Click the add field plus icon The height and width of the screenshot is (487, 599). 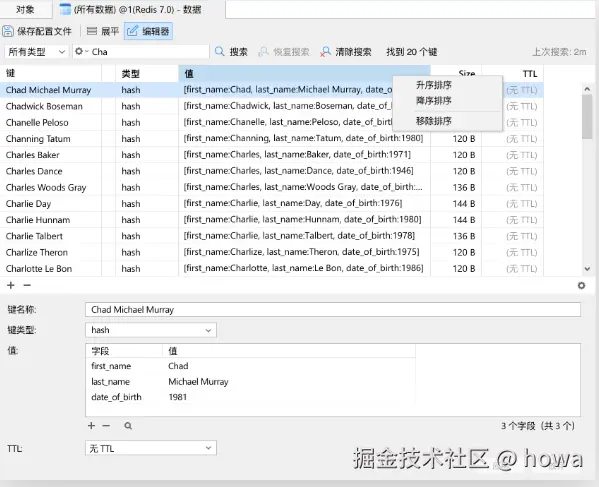click(x=91, y=426)
